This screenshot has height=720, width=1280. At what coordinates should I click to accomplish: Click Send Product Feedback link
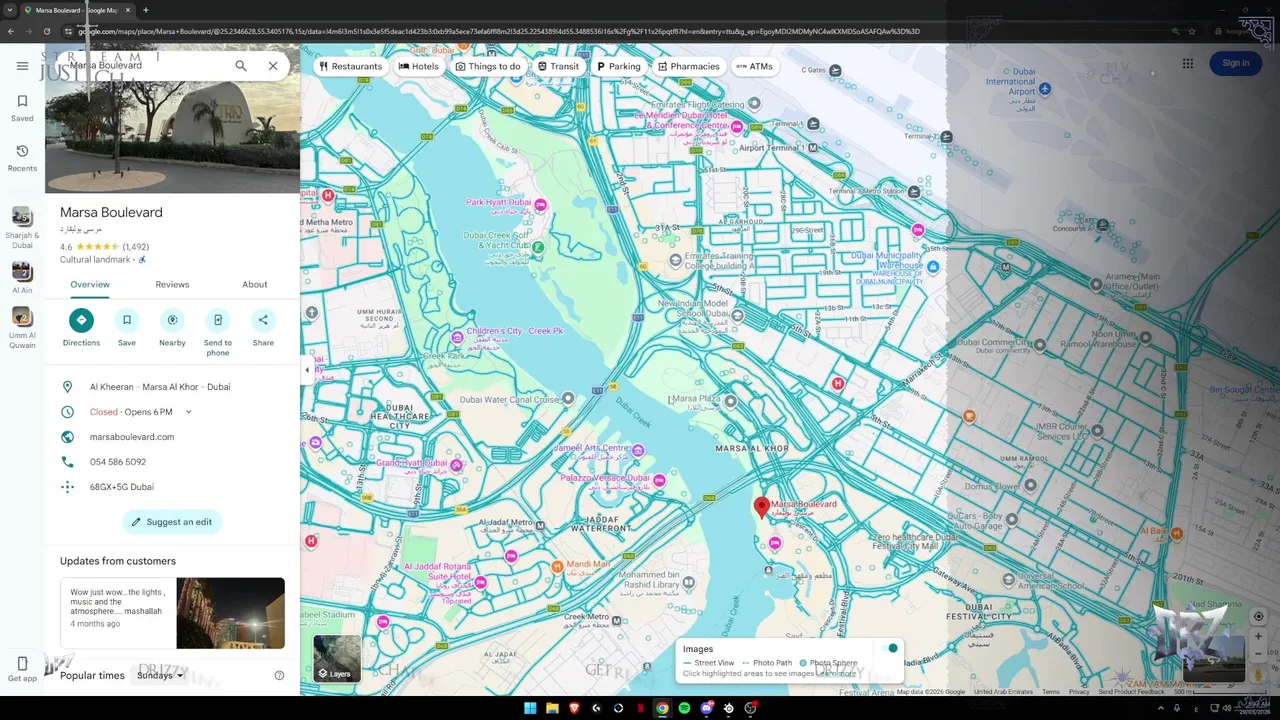point(1131,692)
